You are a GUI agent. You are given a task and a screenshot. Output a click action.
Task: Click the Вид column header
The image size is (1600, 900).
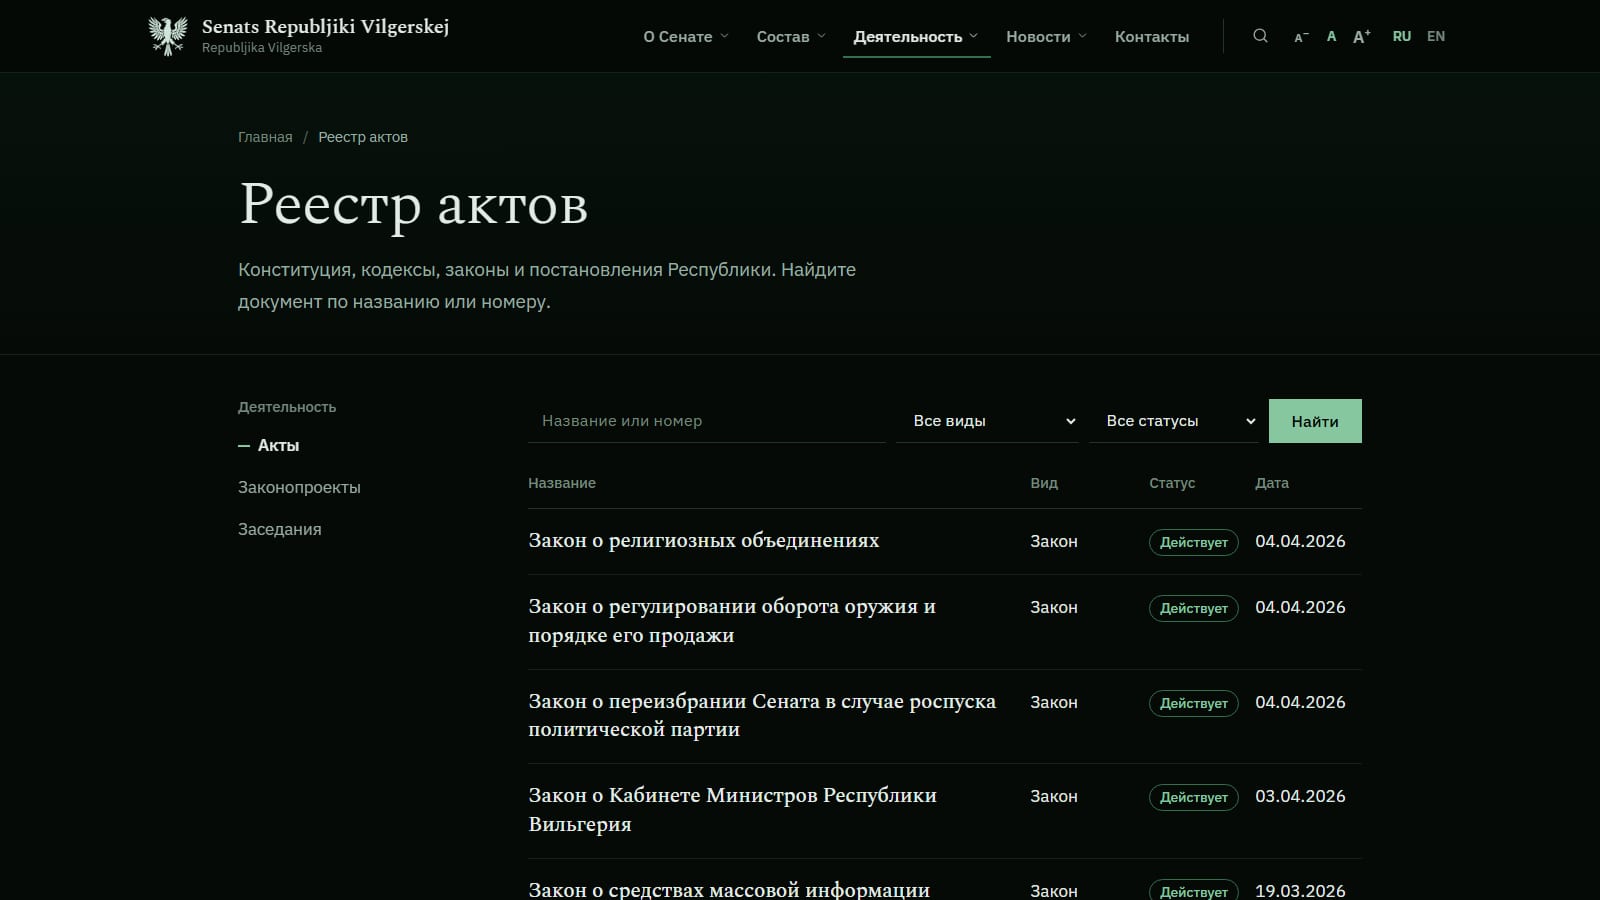(x=1044, y=483)
